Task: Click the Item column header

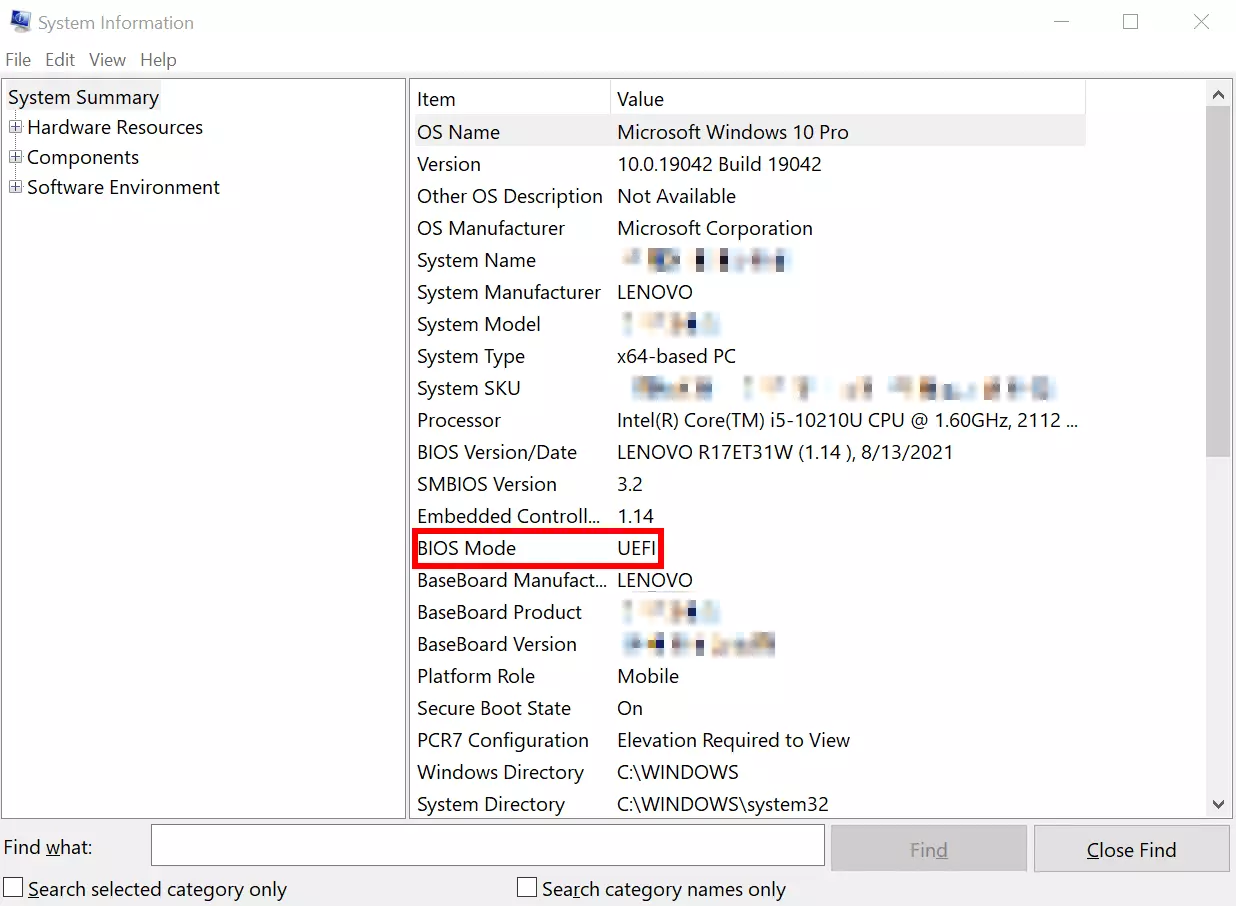Action: (x=510, y=99)
